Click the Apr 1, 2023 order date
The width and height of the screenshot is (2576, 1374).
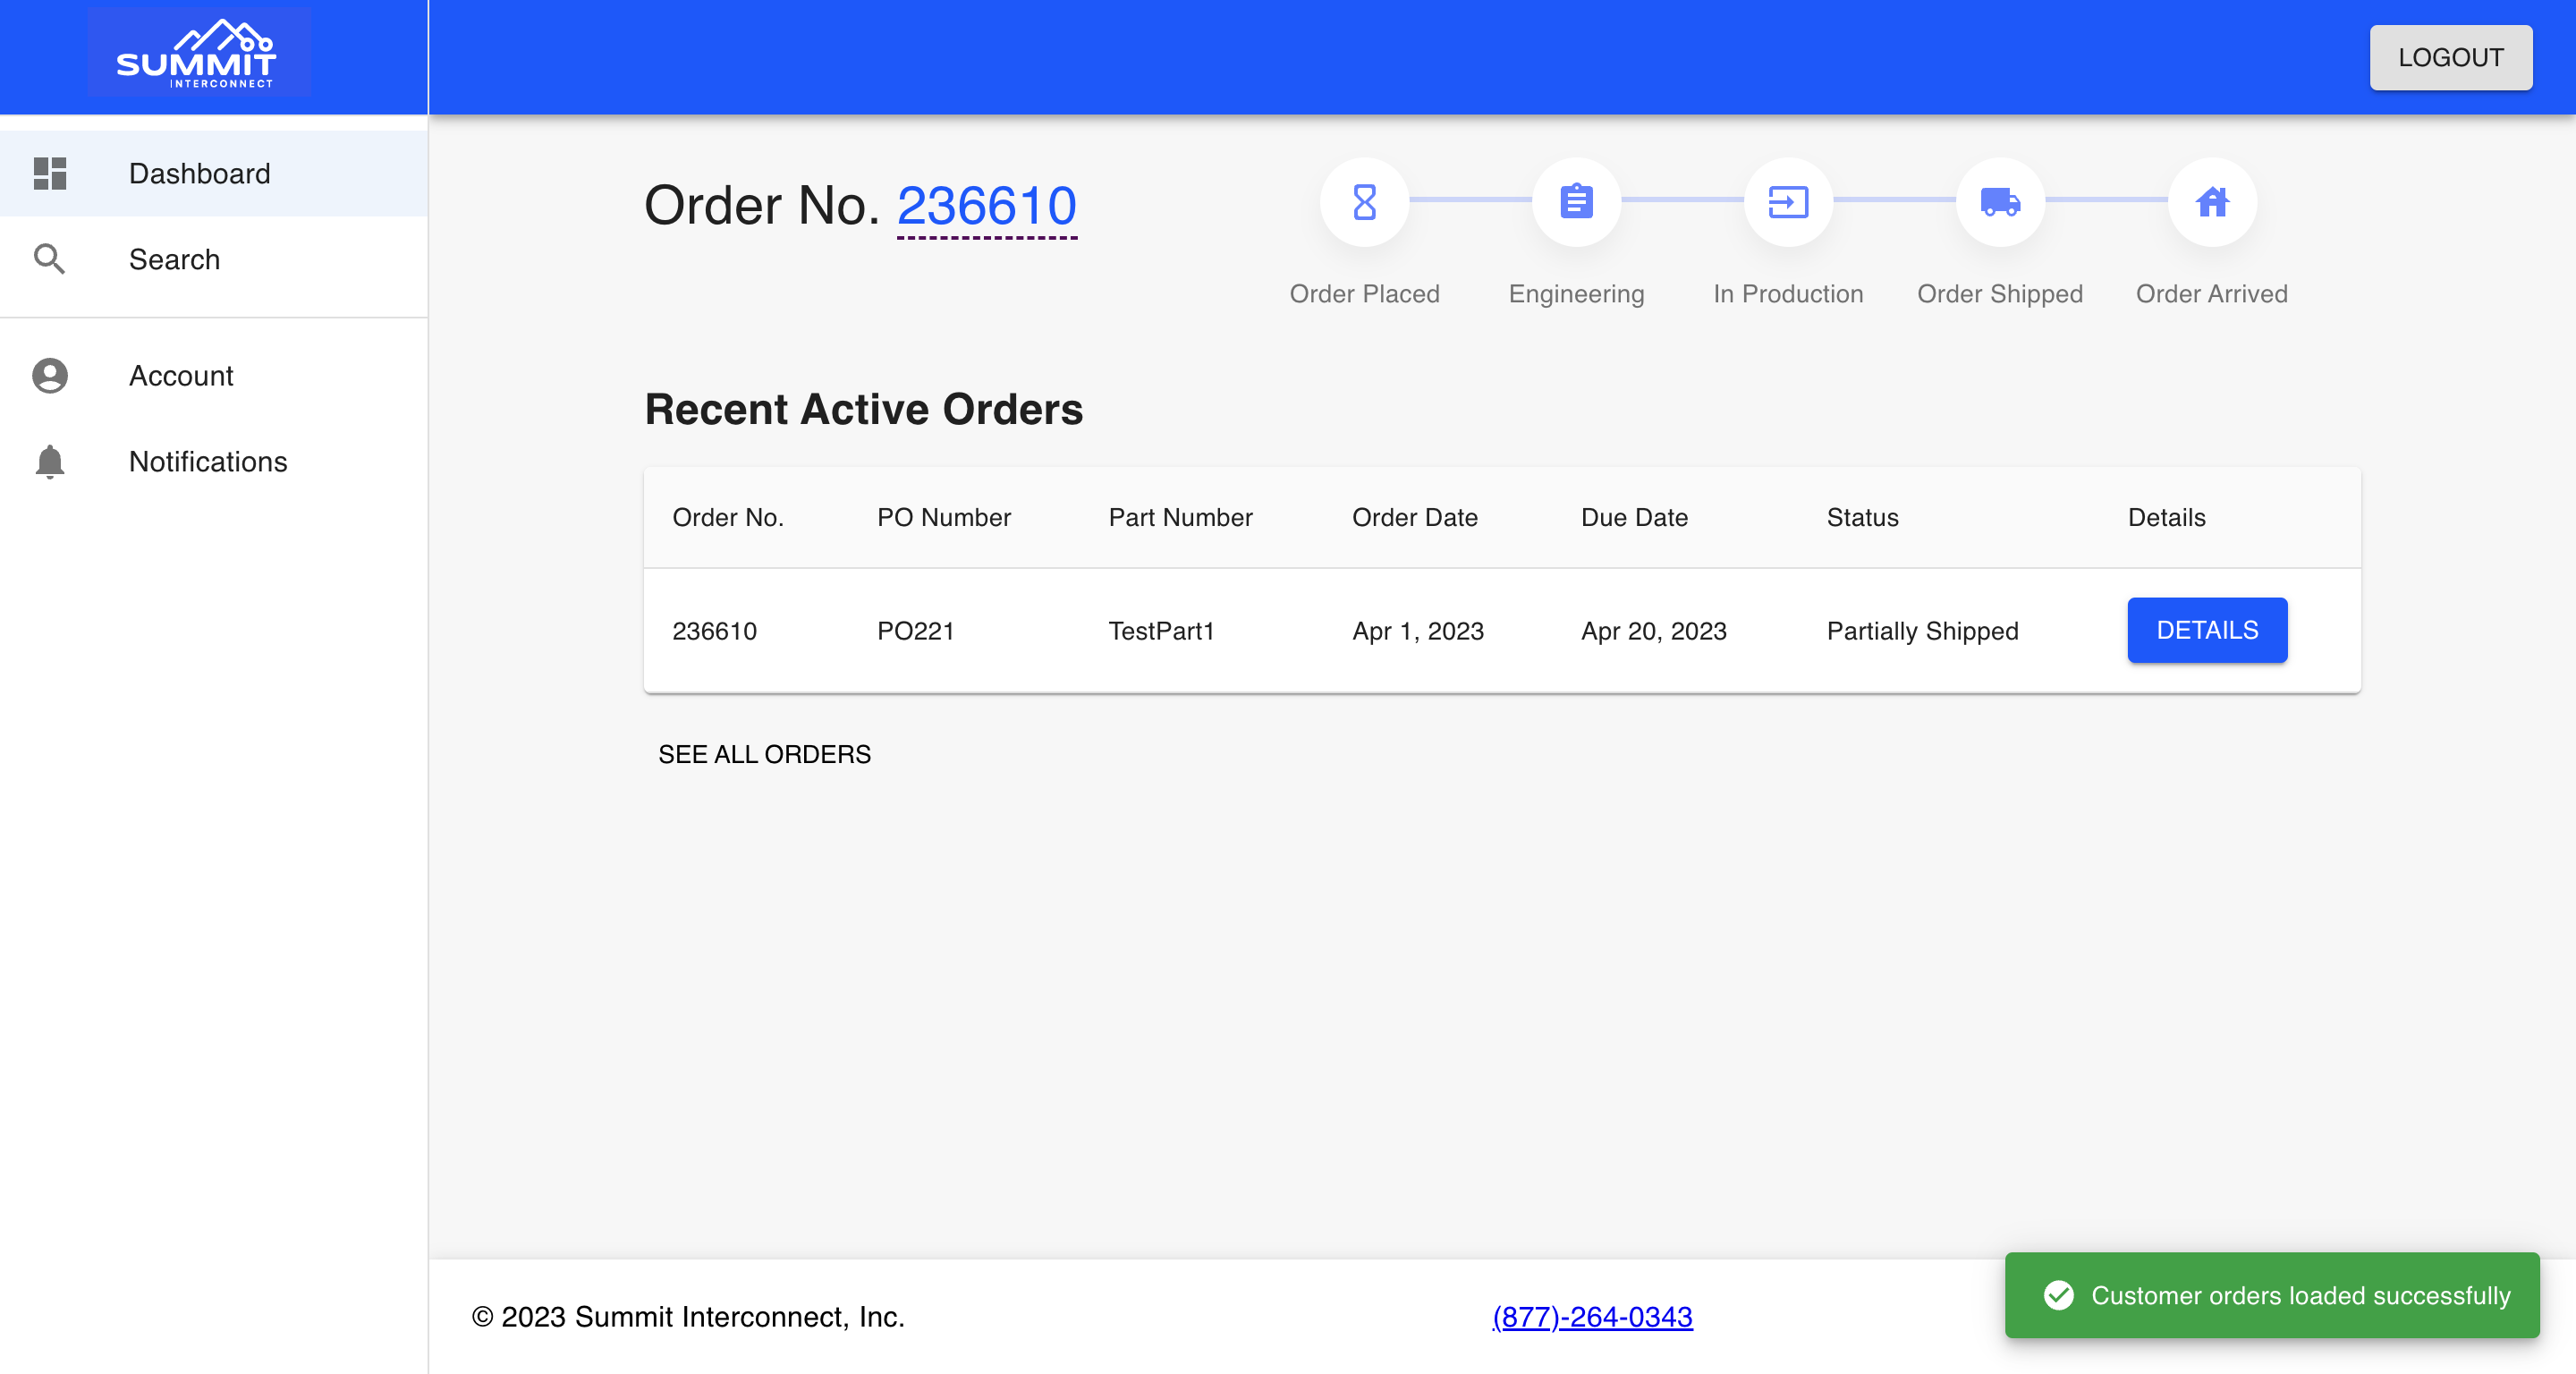click(1418, 631)
